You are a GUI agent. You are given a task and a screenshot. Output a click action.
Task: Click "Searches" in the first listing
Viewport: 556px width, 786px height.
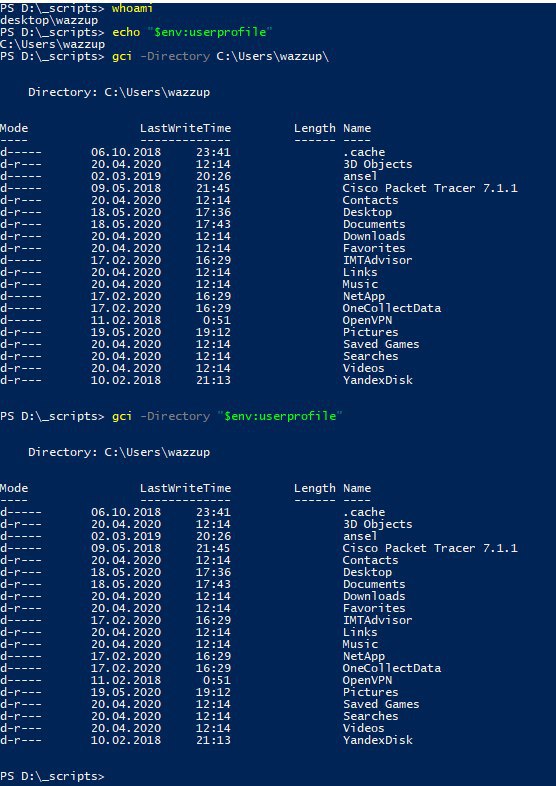(x=370, y=357)
